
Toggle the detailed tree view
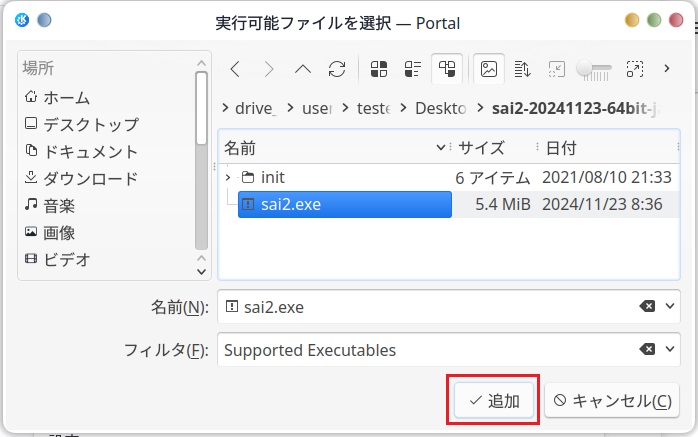click(447, 69)
